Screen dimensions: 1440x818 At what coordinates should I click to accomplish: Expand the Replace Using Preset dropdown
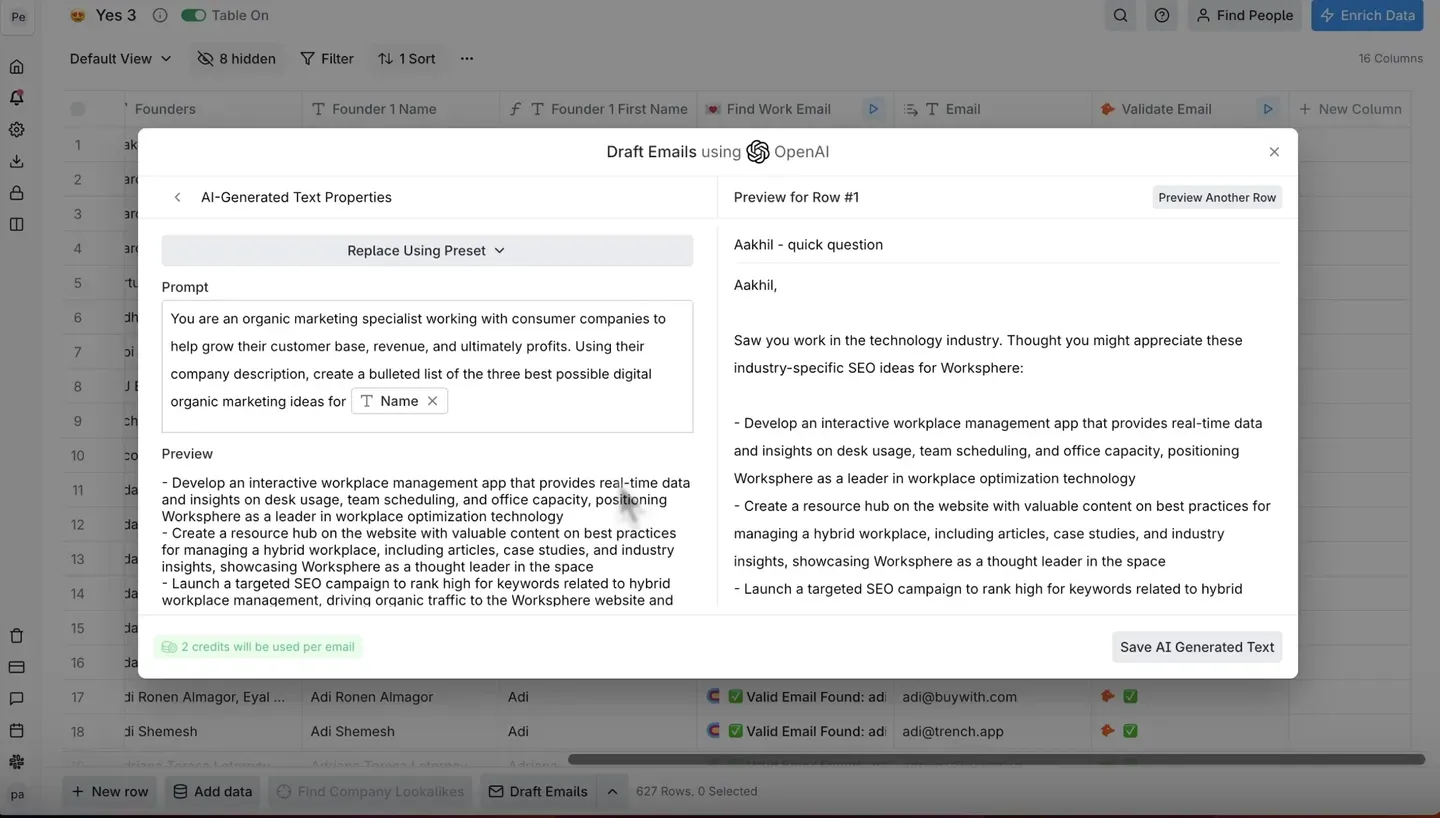pyautogui.click(x=427, y=250)
